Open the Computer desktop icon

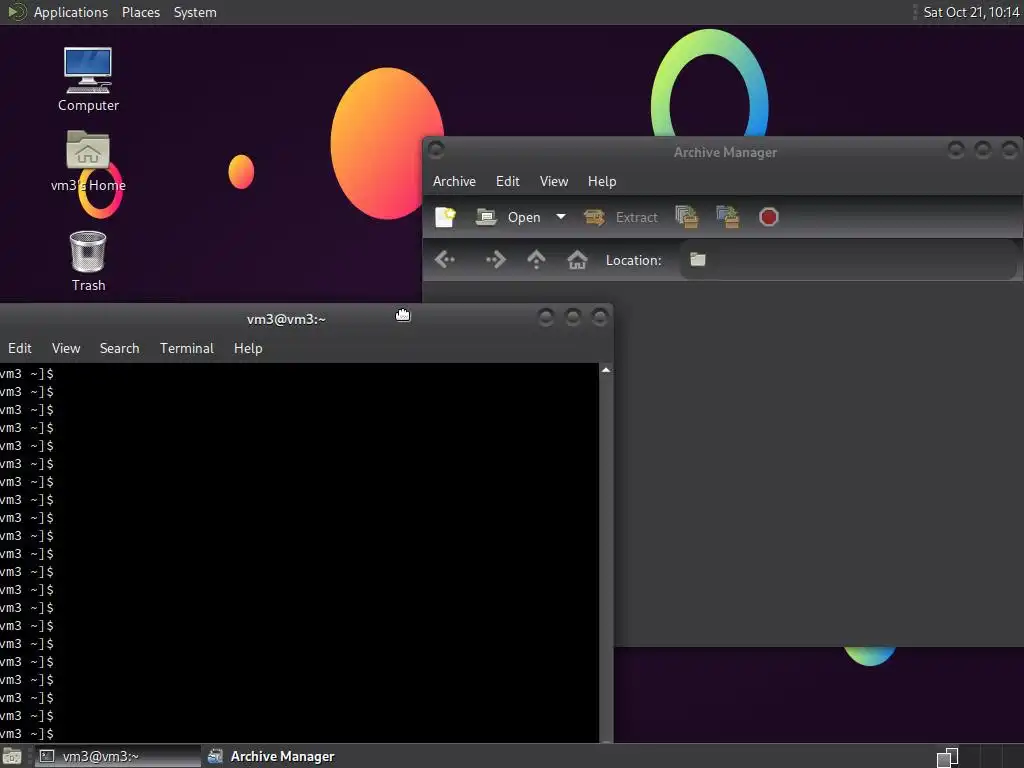coord(88,79)
